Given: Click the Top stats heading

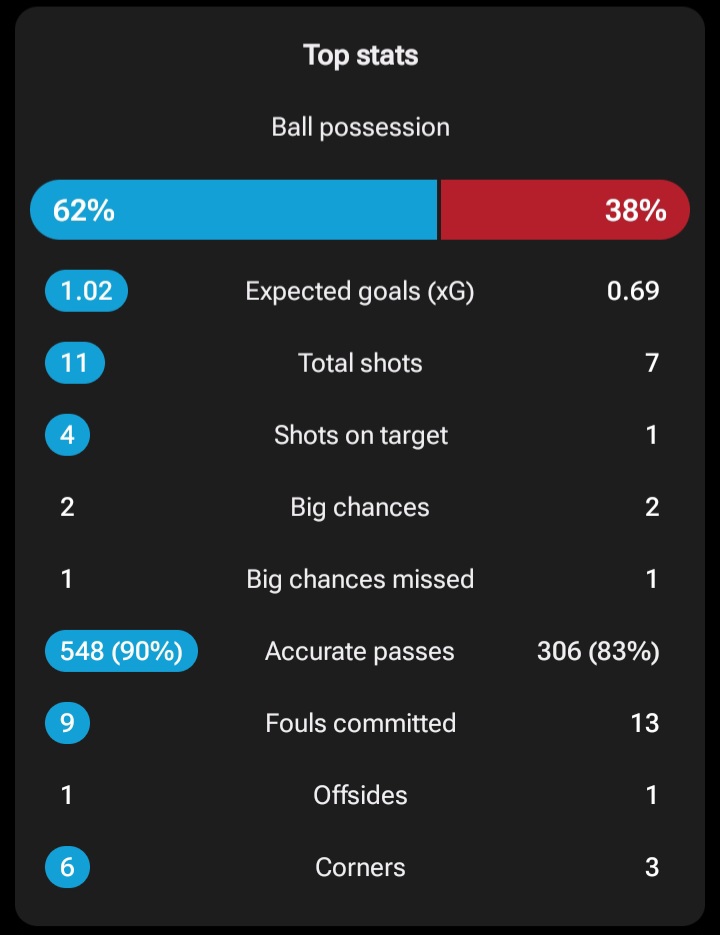Looking at the screenshot, I should coord(360,55).
